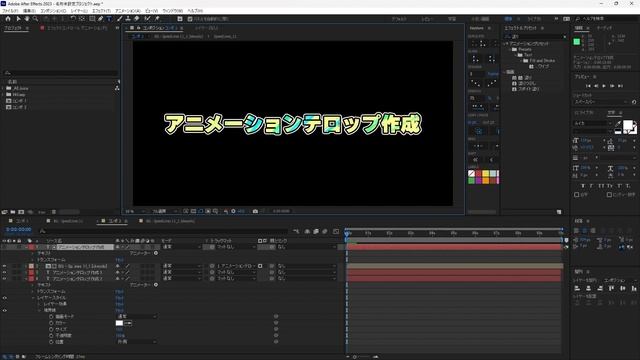Click the timeline current timecode field
Screen dimensions: 640x360
pos(19,230)
